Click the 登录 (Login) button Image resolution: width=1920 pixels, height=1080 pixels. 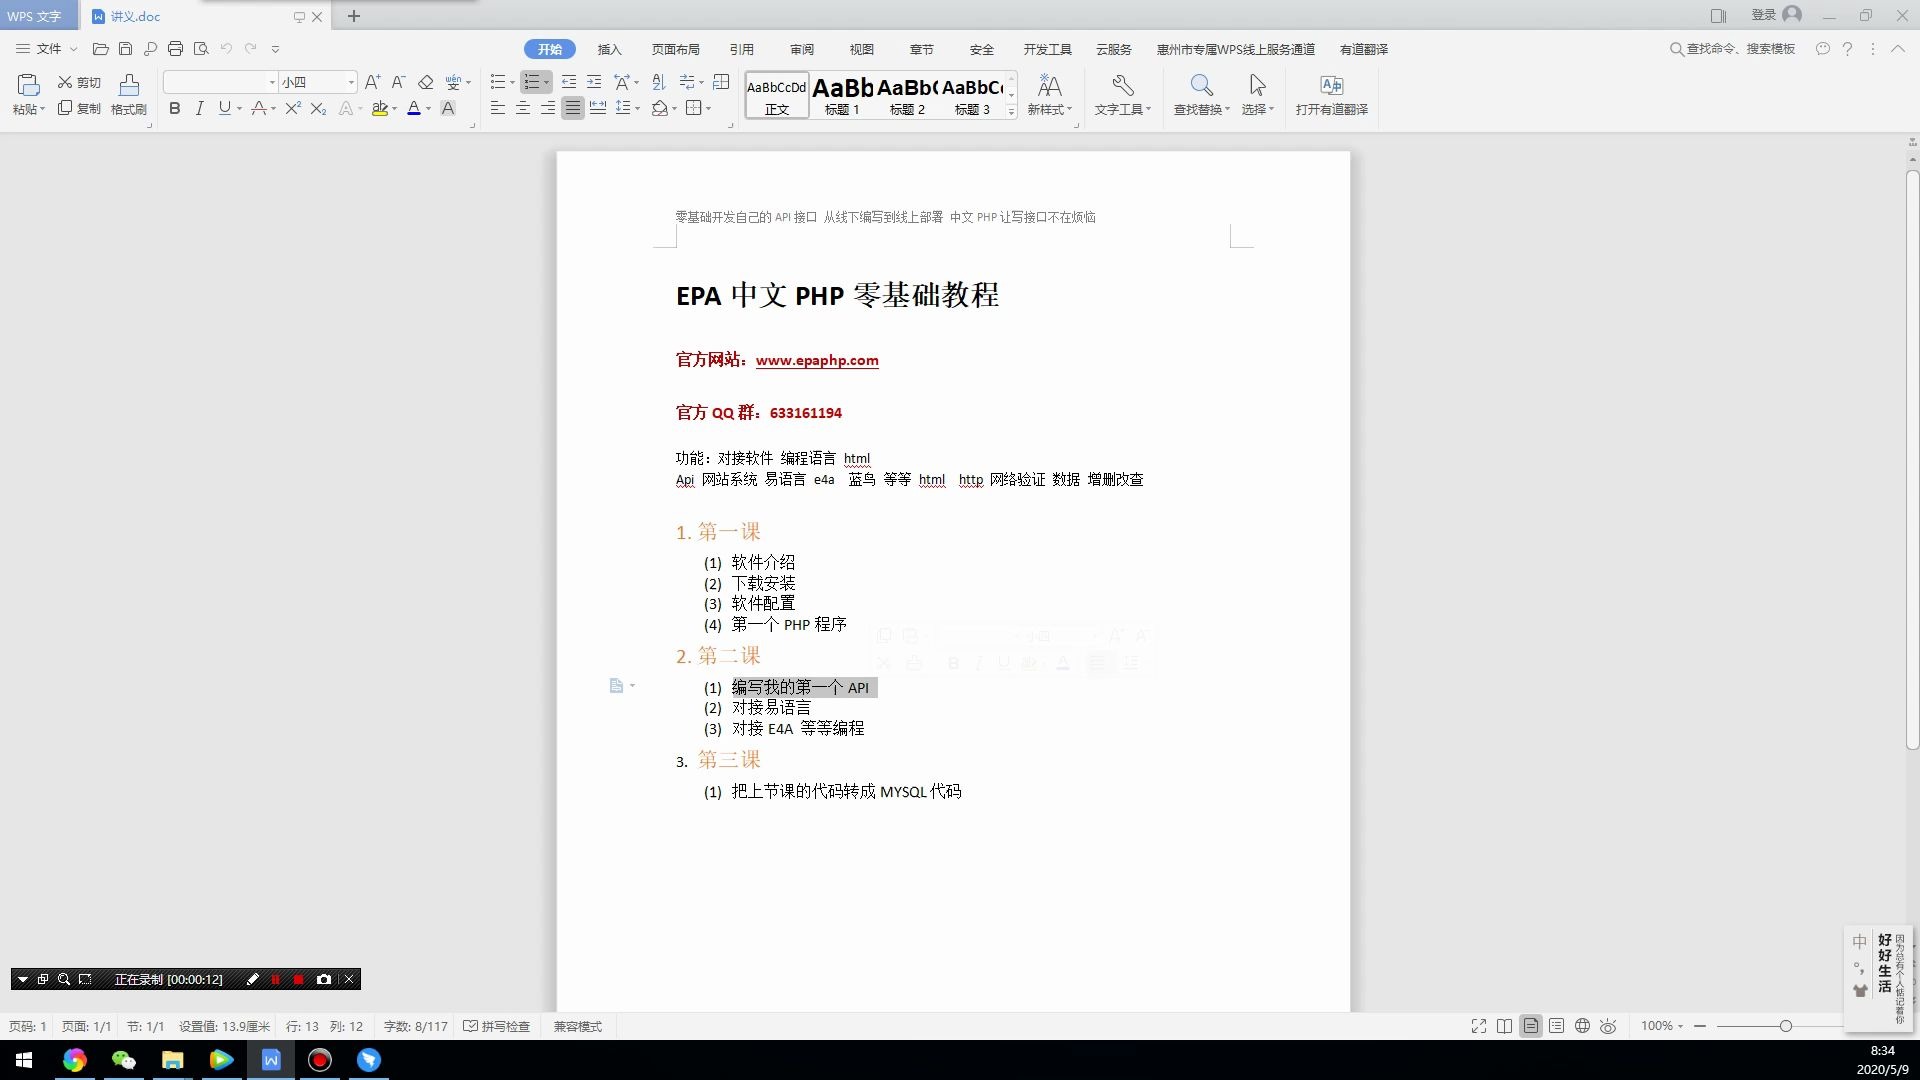(1776, 15)
